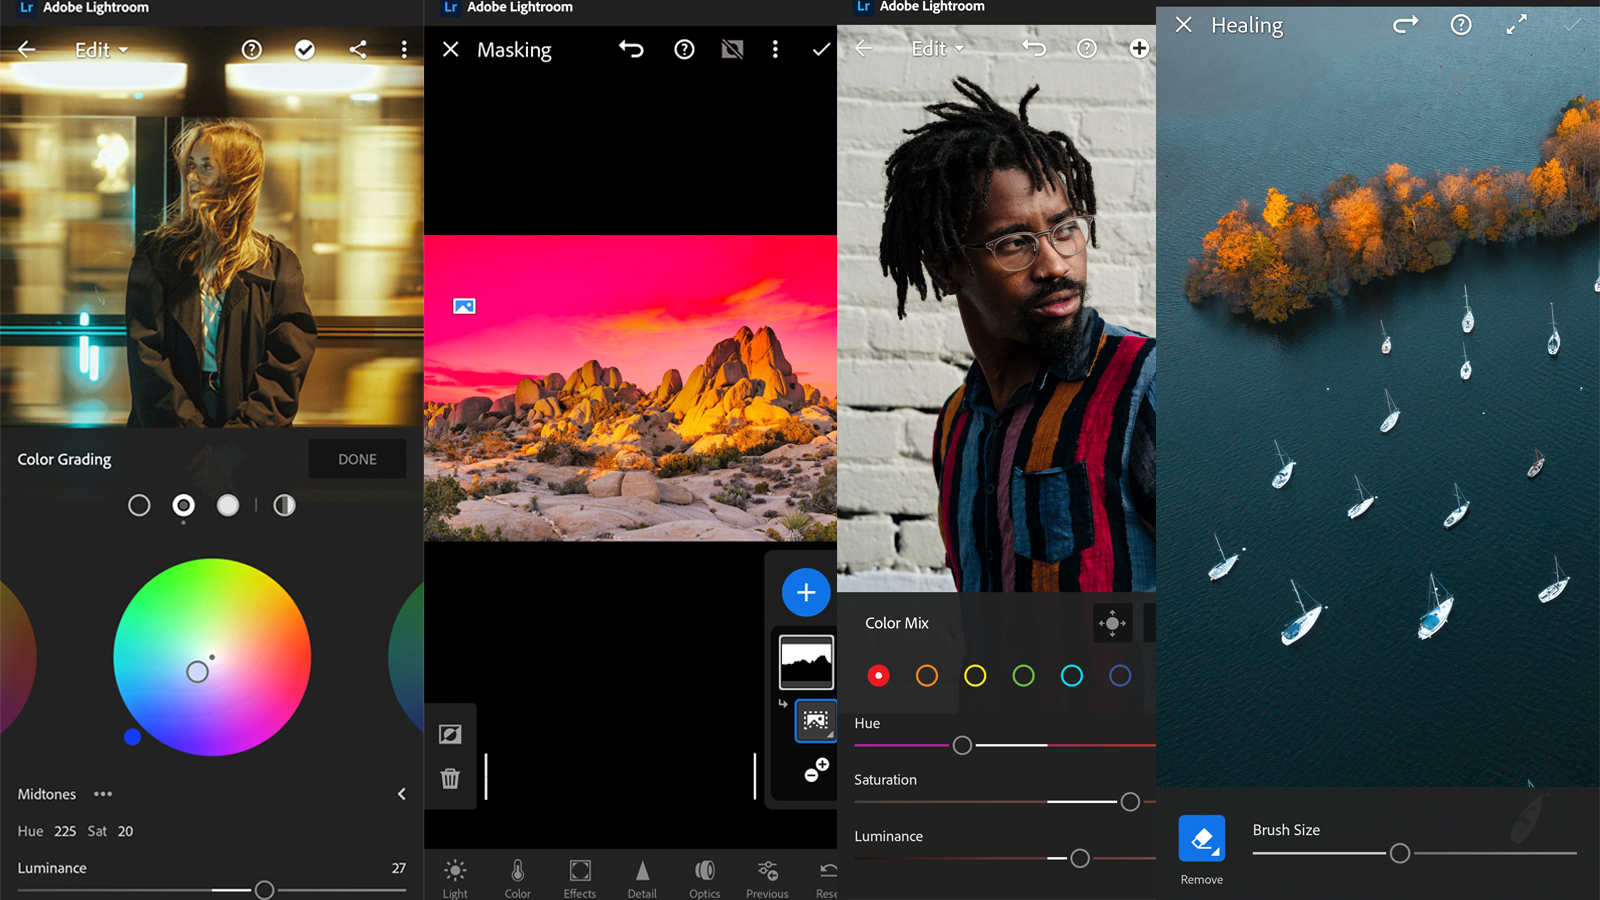Open the Effects tab in bottom bar
Screen dimensions: 1600x900
pyautogui.click(x=580, y=878)
